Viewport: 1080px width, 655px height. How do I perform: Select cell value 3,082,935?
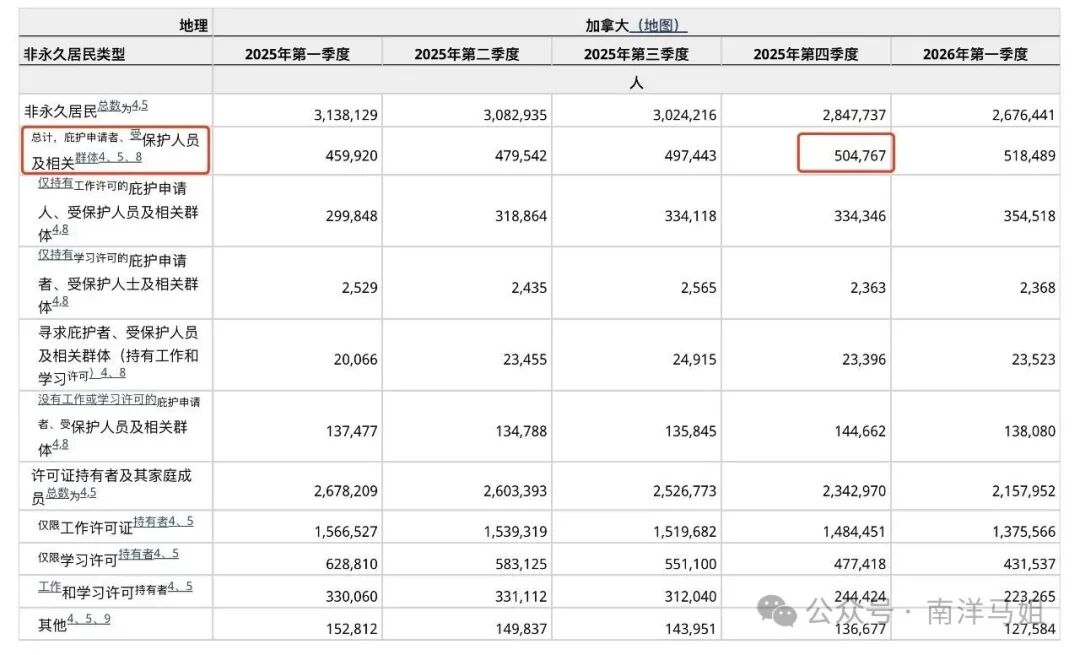pyautogui.click(x=515, y=115)
